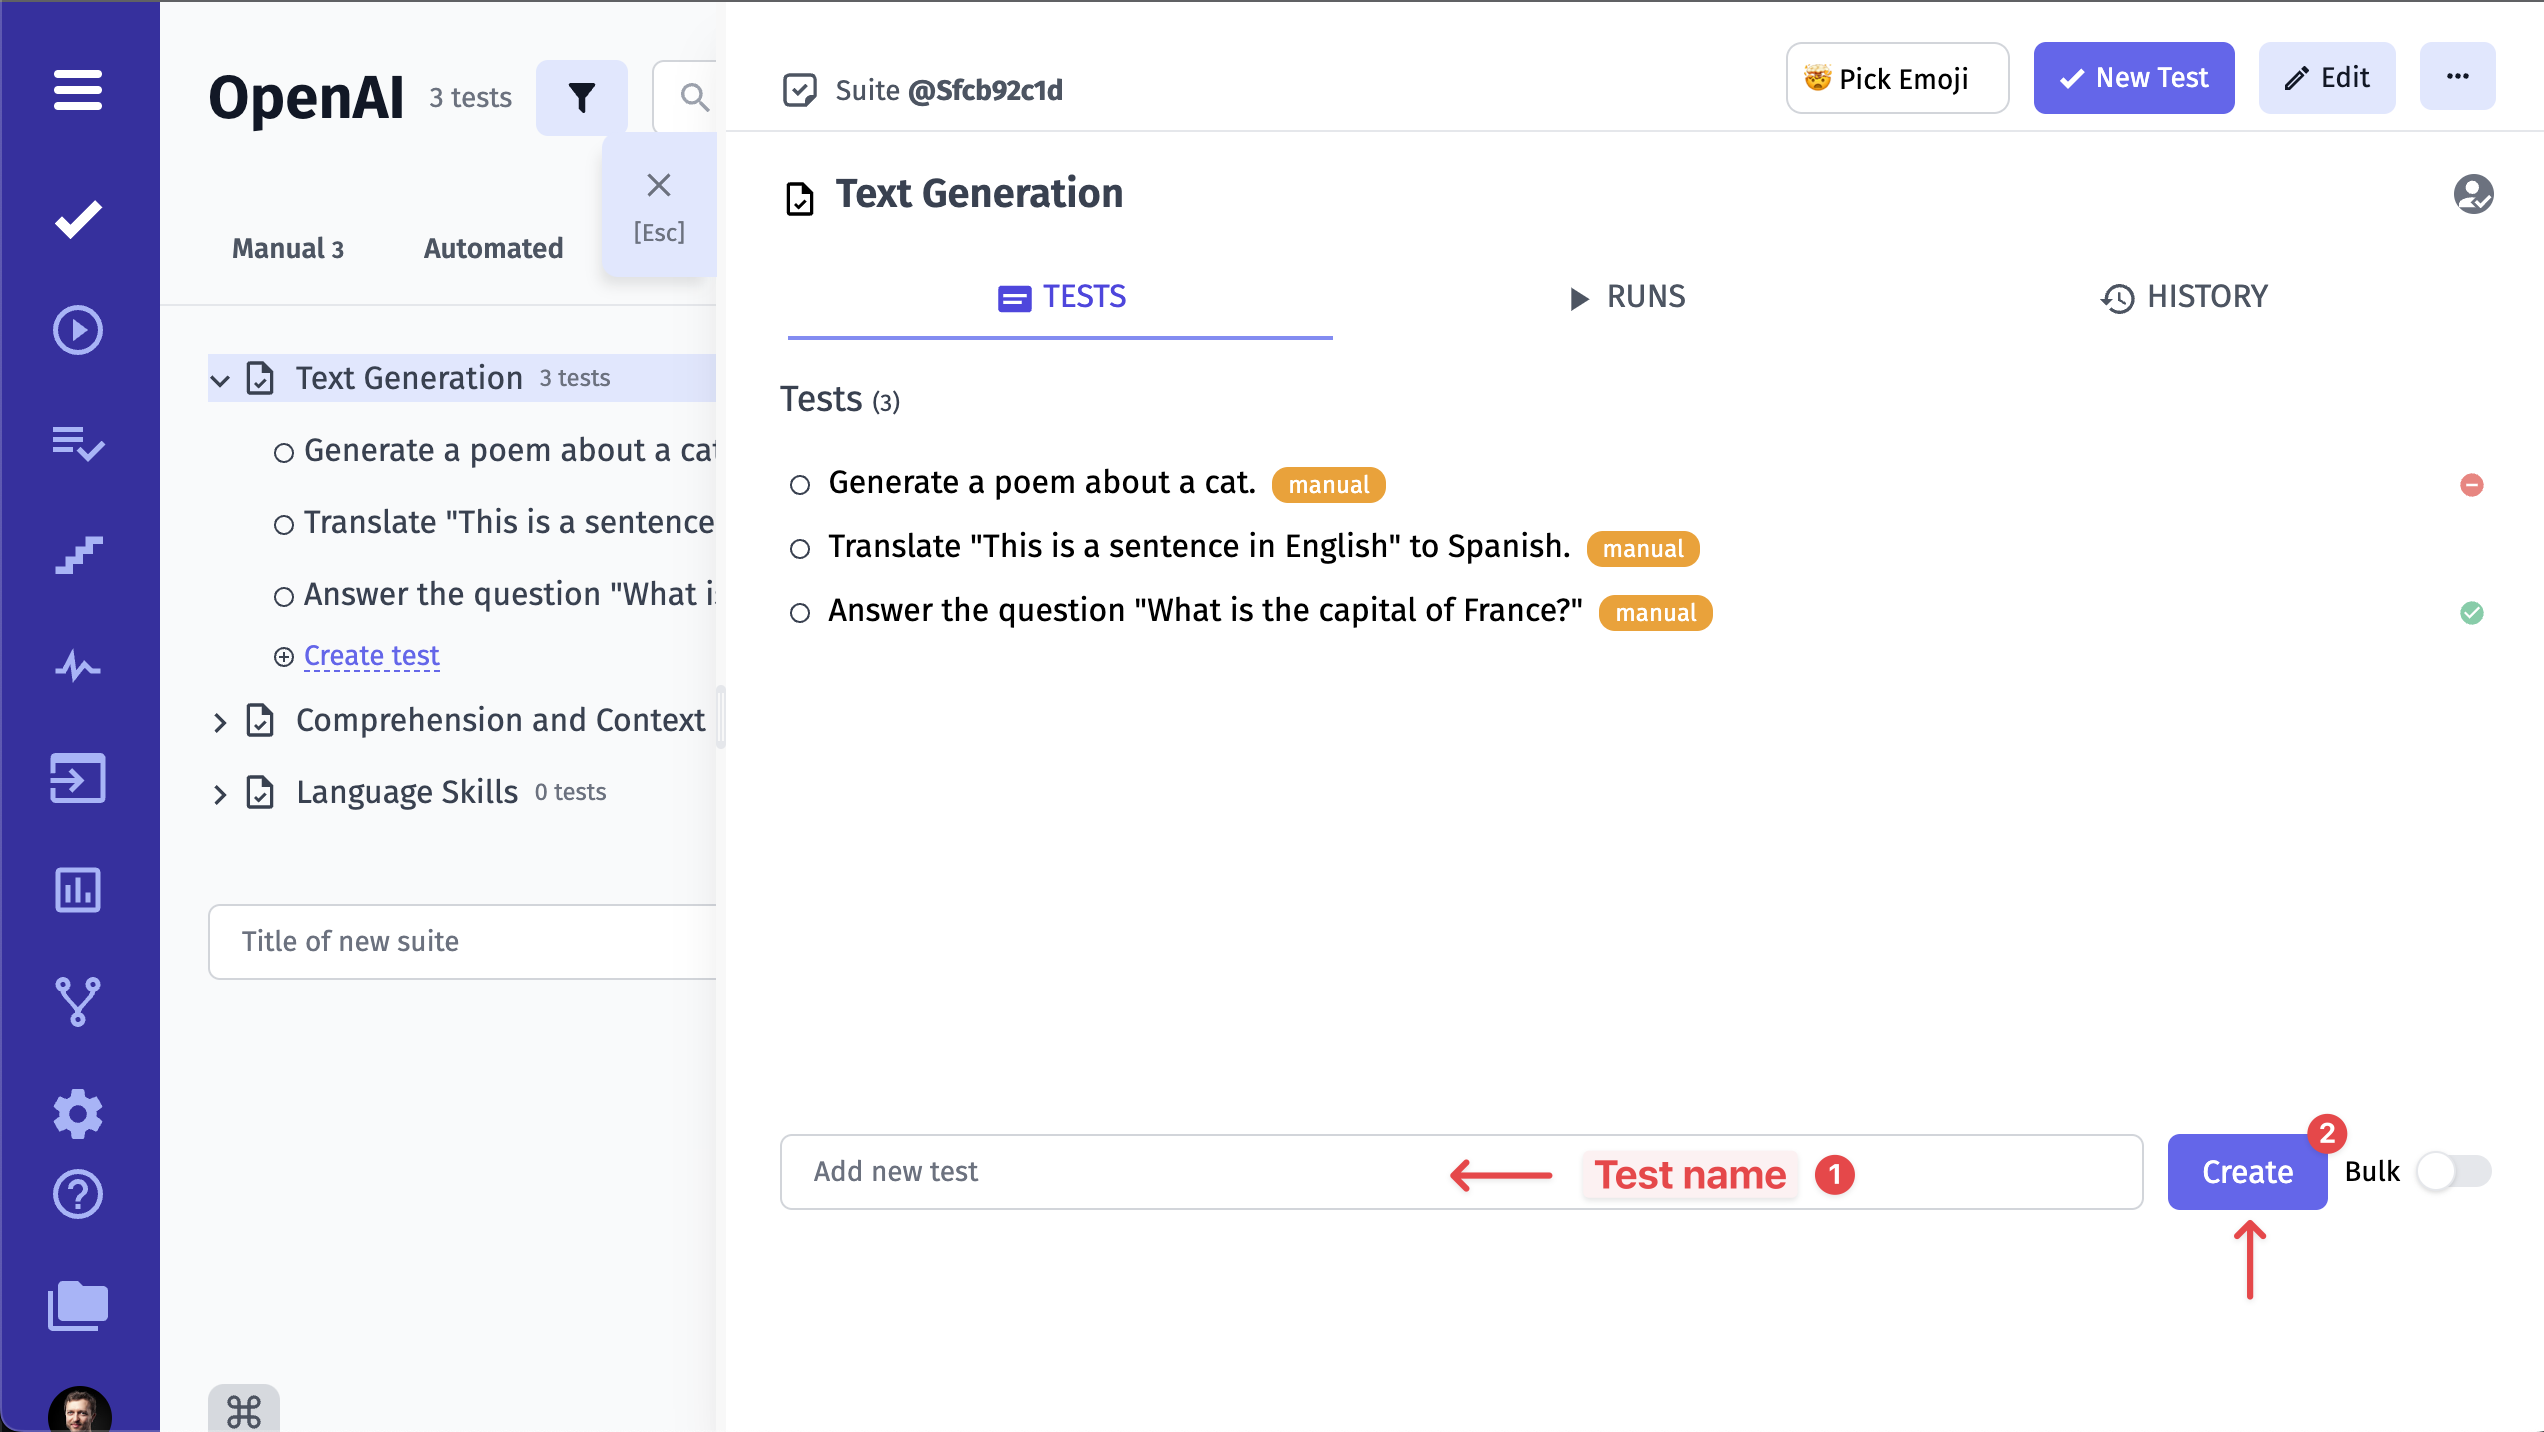Open the Settings gear in sidebar
Image resolution: width=2544 pixels, height=1432 pixels.
tap(78, 1113)
